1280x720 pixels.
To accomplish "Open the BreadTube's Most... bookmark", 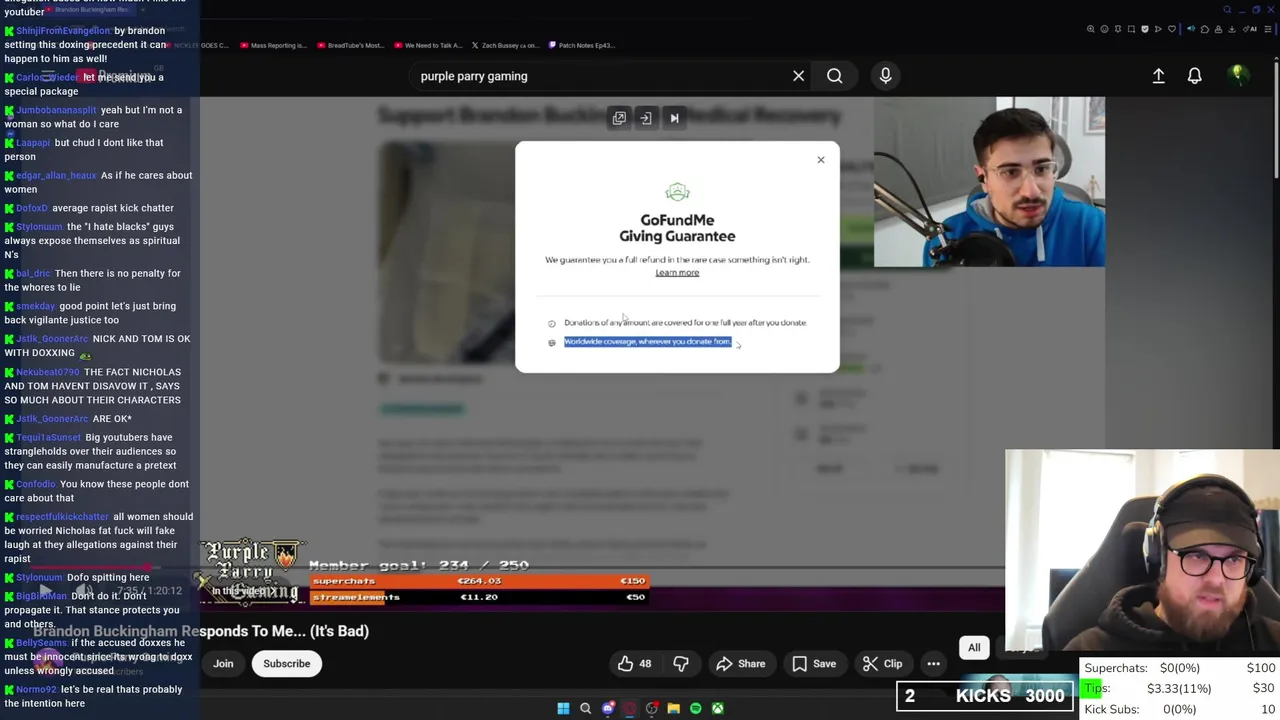I will tap(349, 45).
